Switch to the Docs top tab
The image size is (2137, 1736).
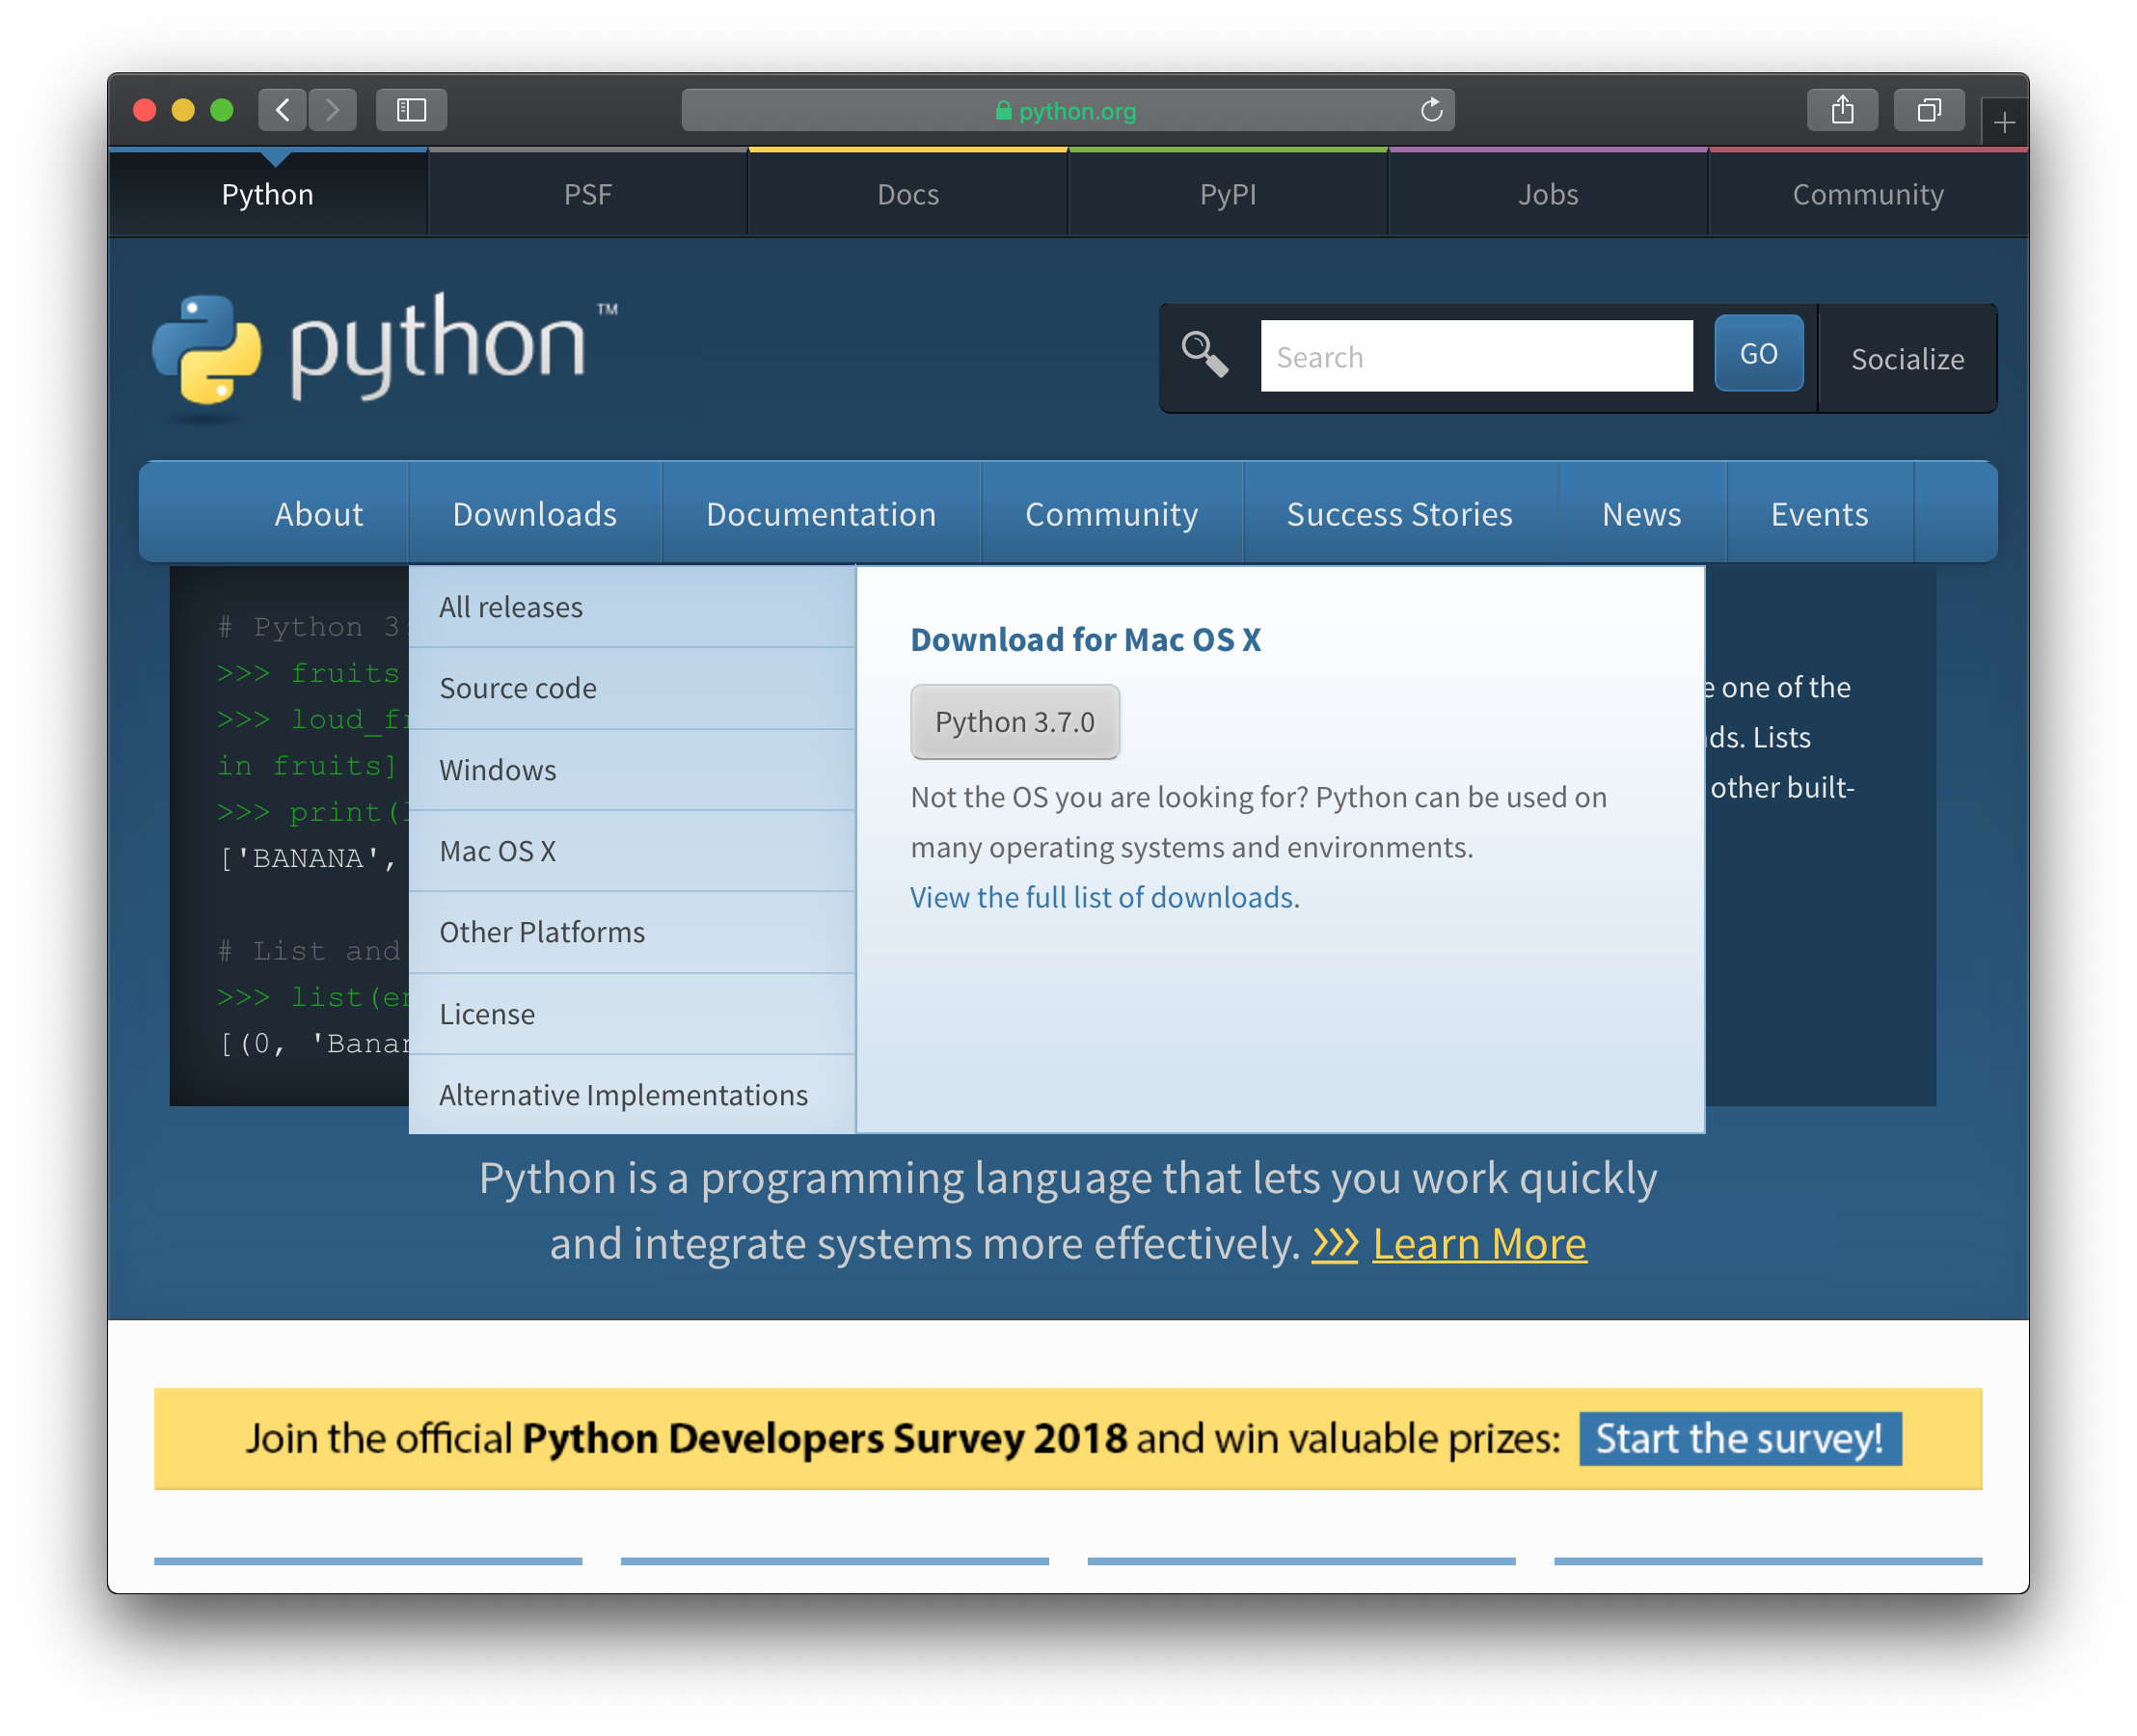pyautogui.click(x=908, y=194)
